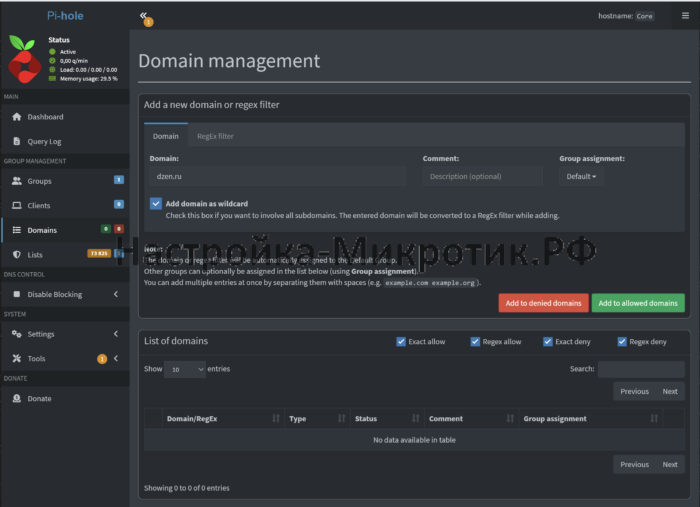
Task: Sort by Domain/RegEx column arrows
Action: point(276,419)
